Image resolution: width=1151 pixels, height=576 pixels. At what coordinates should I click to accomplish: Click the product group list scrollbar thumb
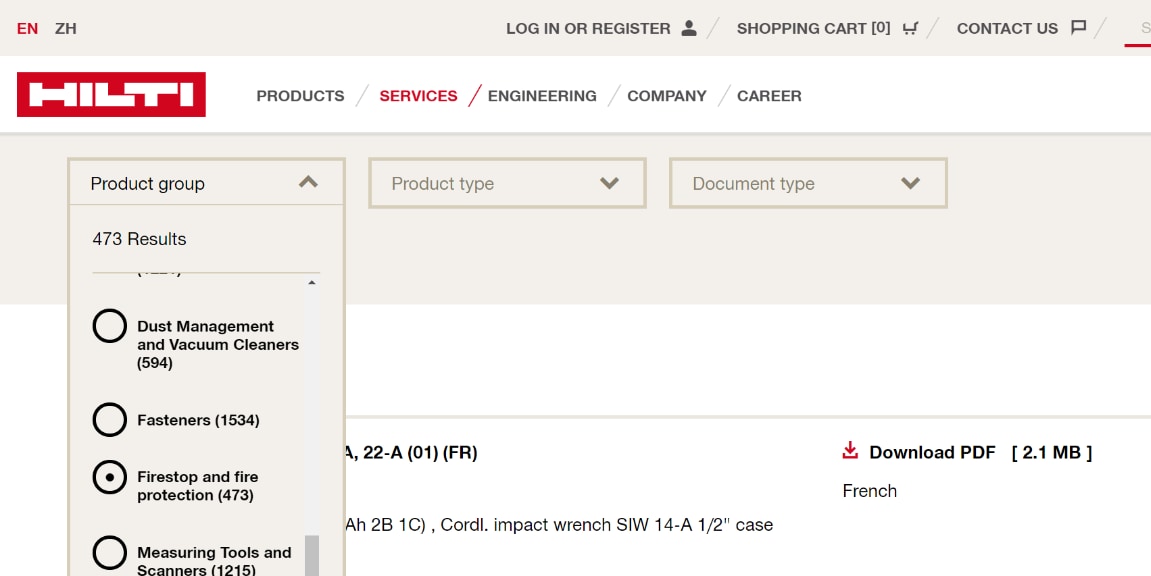point(312,555)
